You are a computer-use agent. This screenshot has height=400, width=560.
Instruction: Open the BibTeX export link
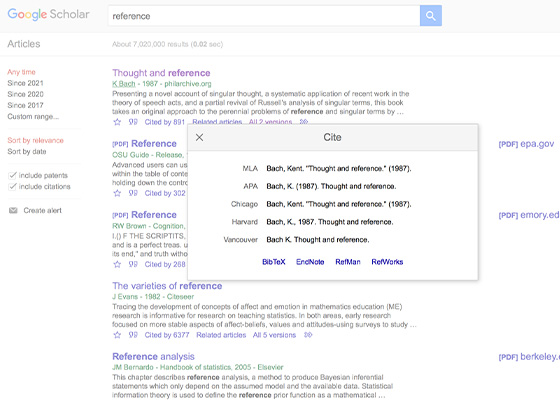[x=274, y=262]
